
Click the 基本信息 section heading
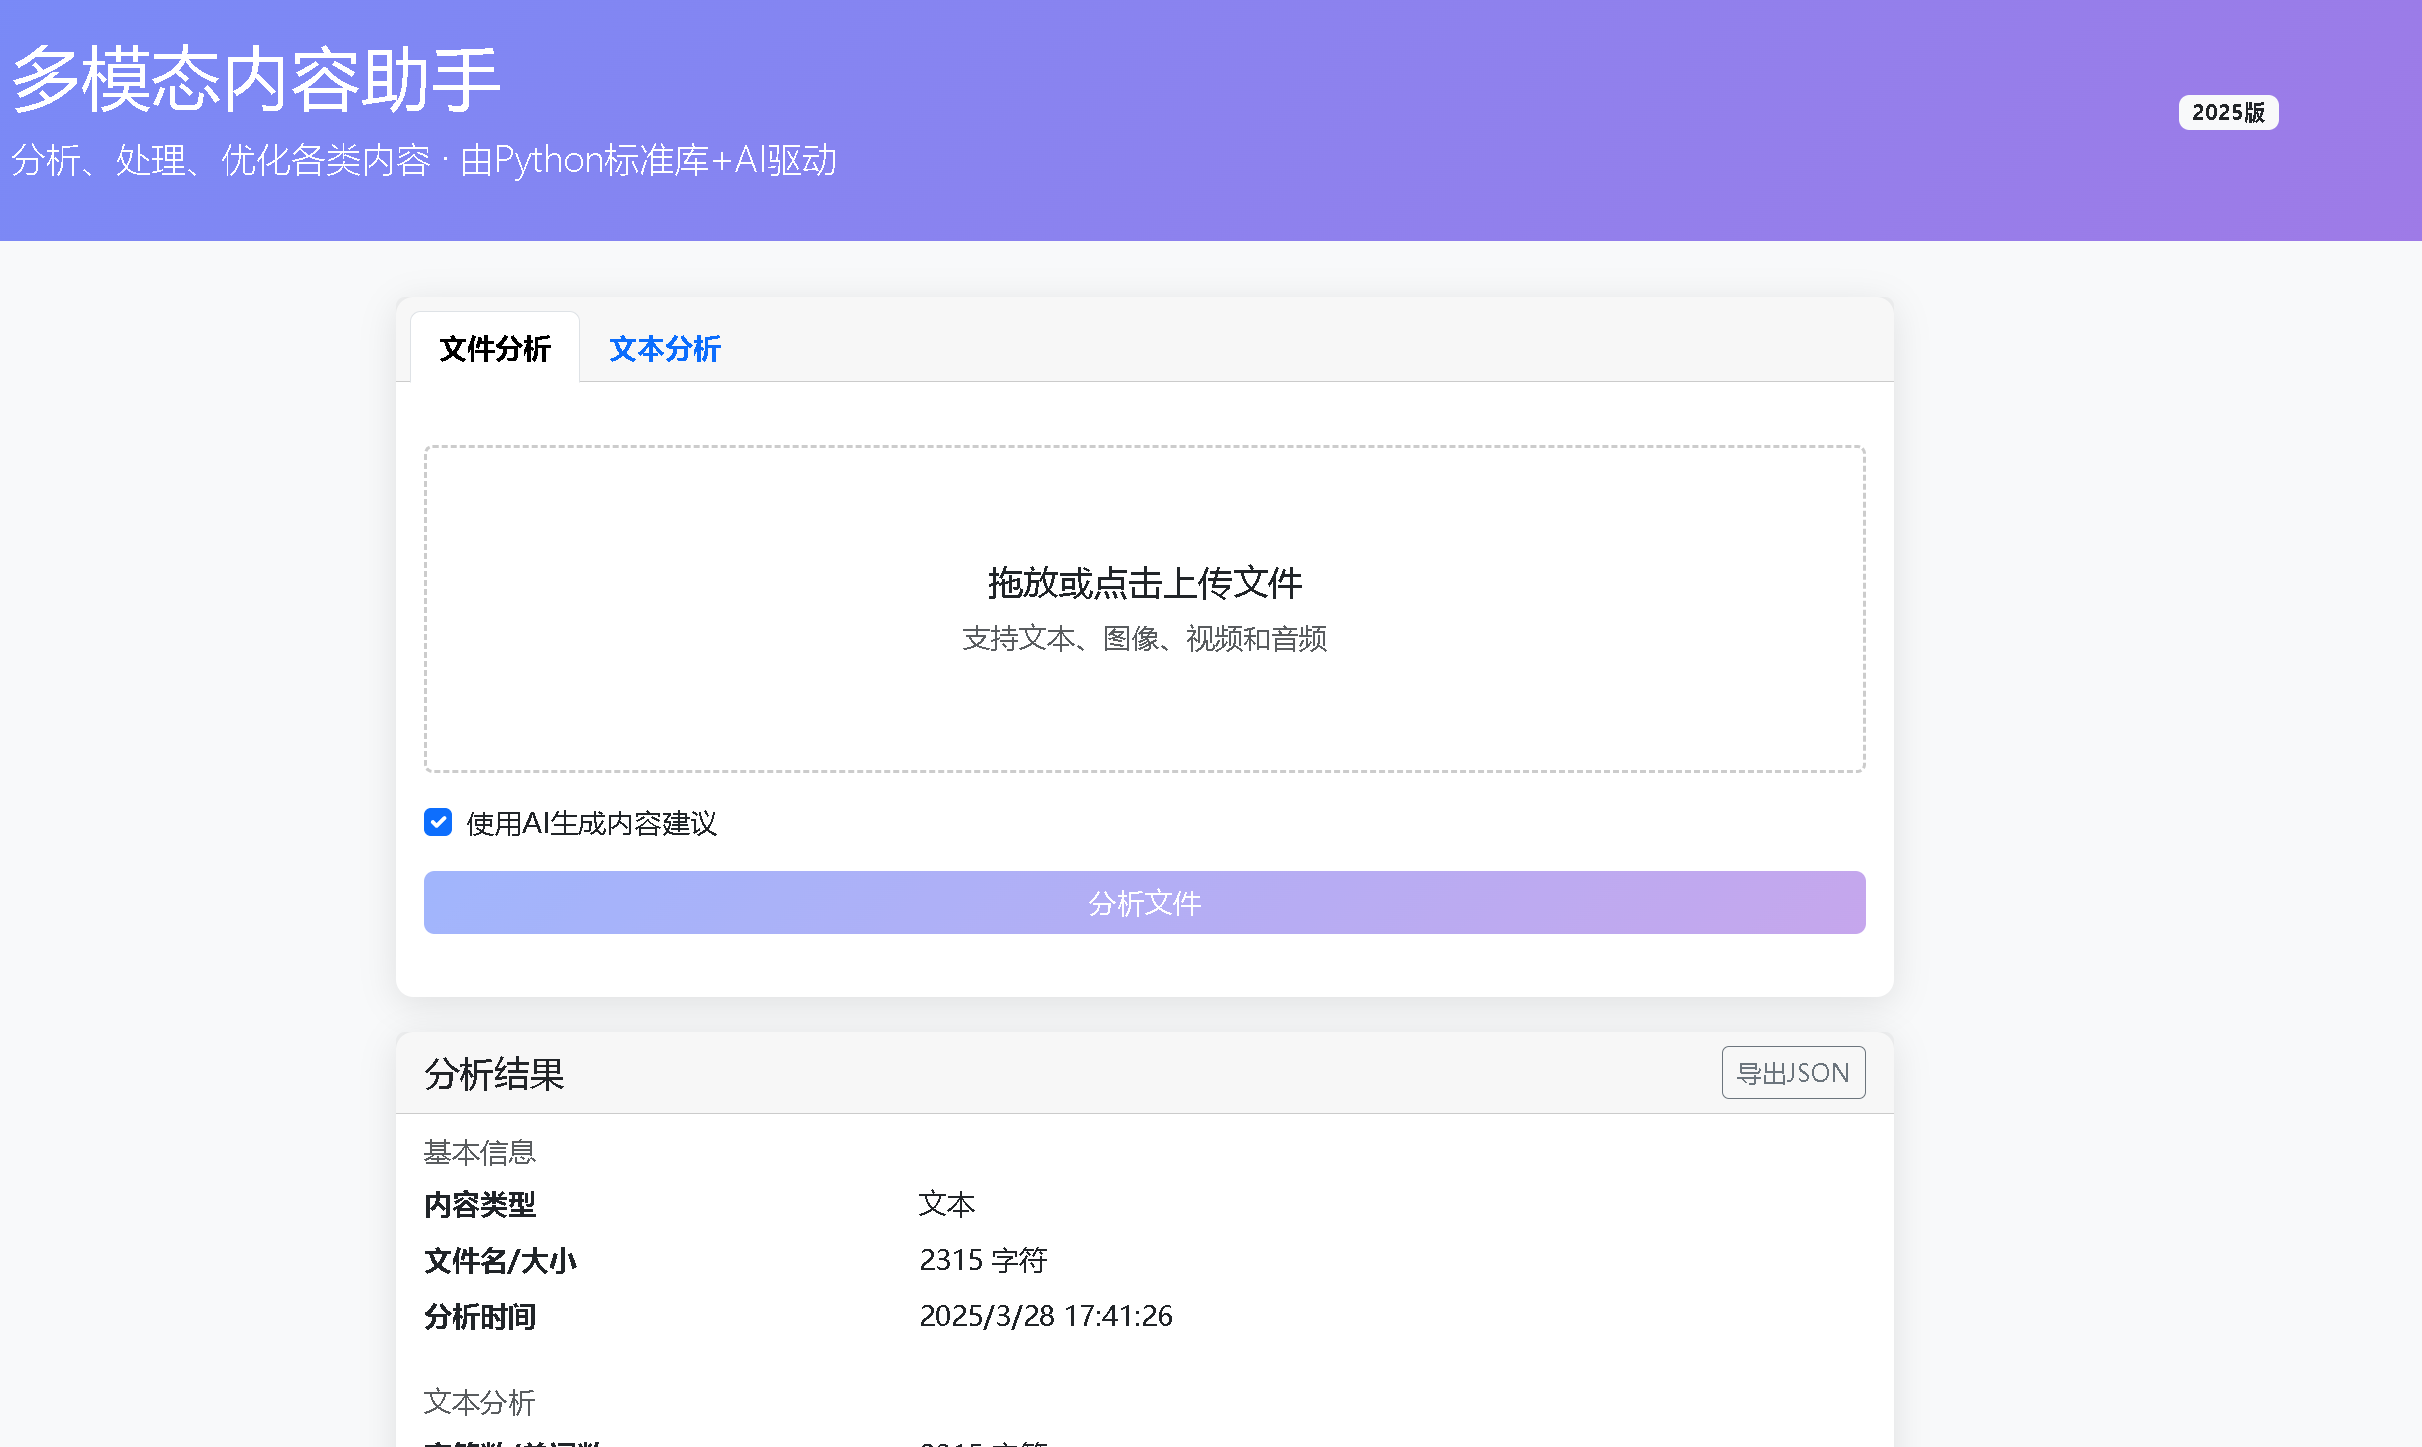click(480, 1152)
